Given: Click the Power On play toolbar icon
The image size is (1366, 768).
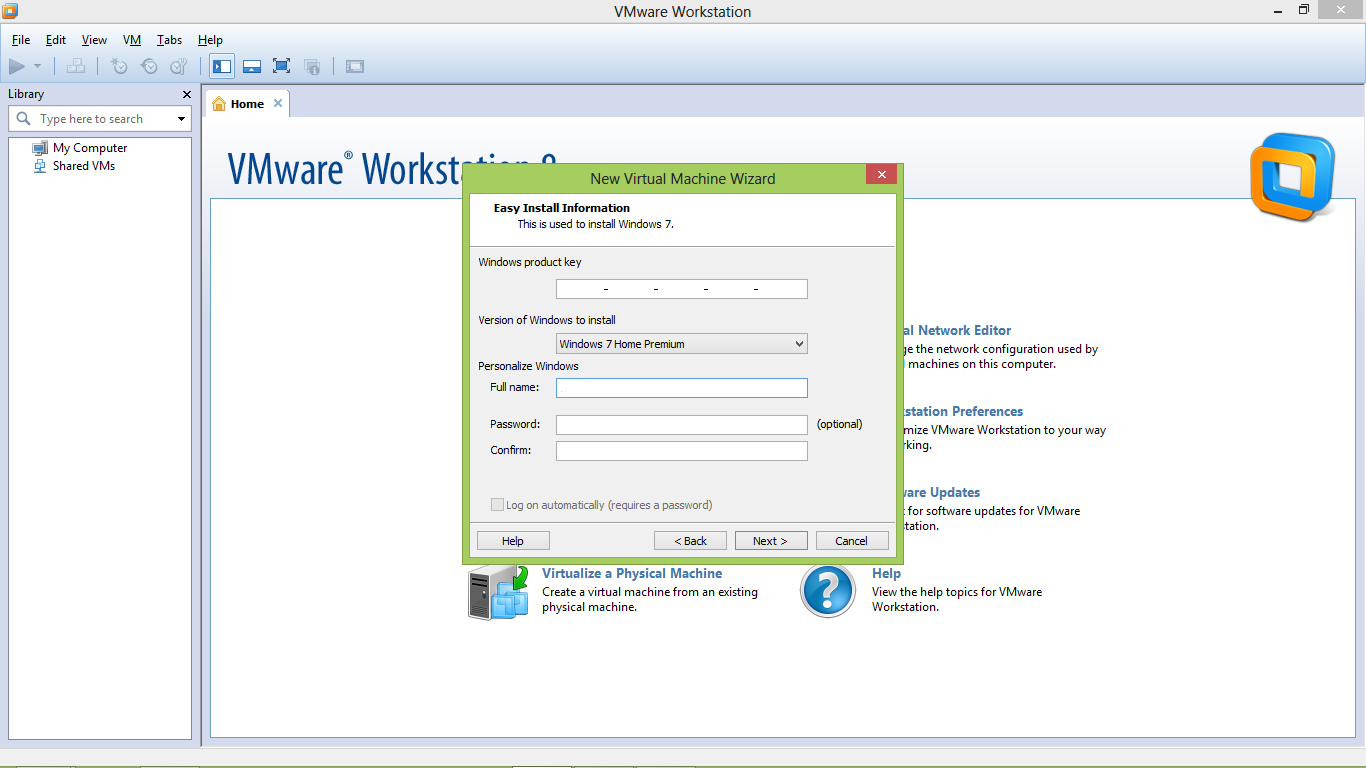Looking at the screenshot, I should click(17, 66).
